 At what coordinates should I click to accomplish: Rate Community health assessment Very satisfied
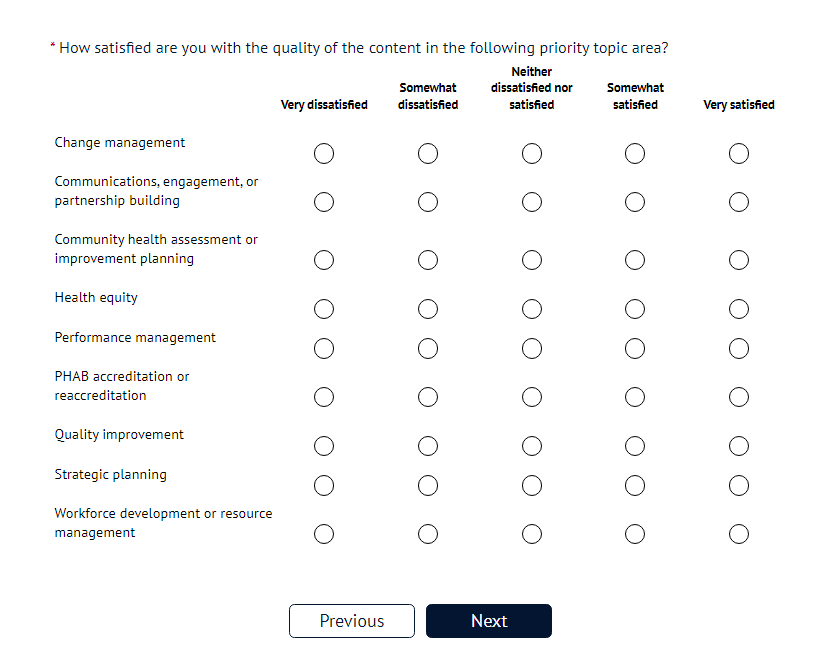click(739, 260)
